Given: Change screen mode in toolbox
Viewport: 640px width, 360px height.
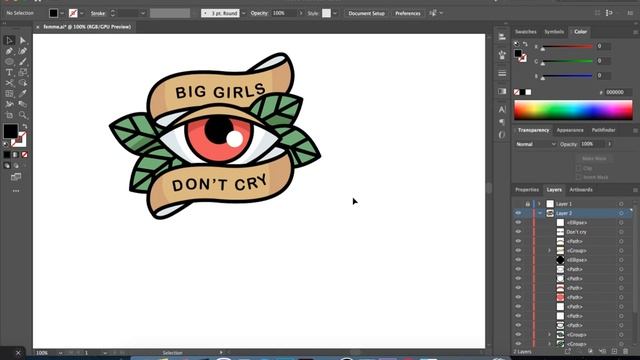Looking at the screenshot, I should (16, 177).
